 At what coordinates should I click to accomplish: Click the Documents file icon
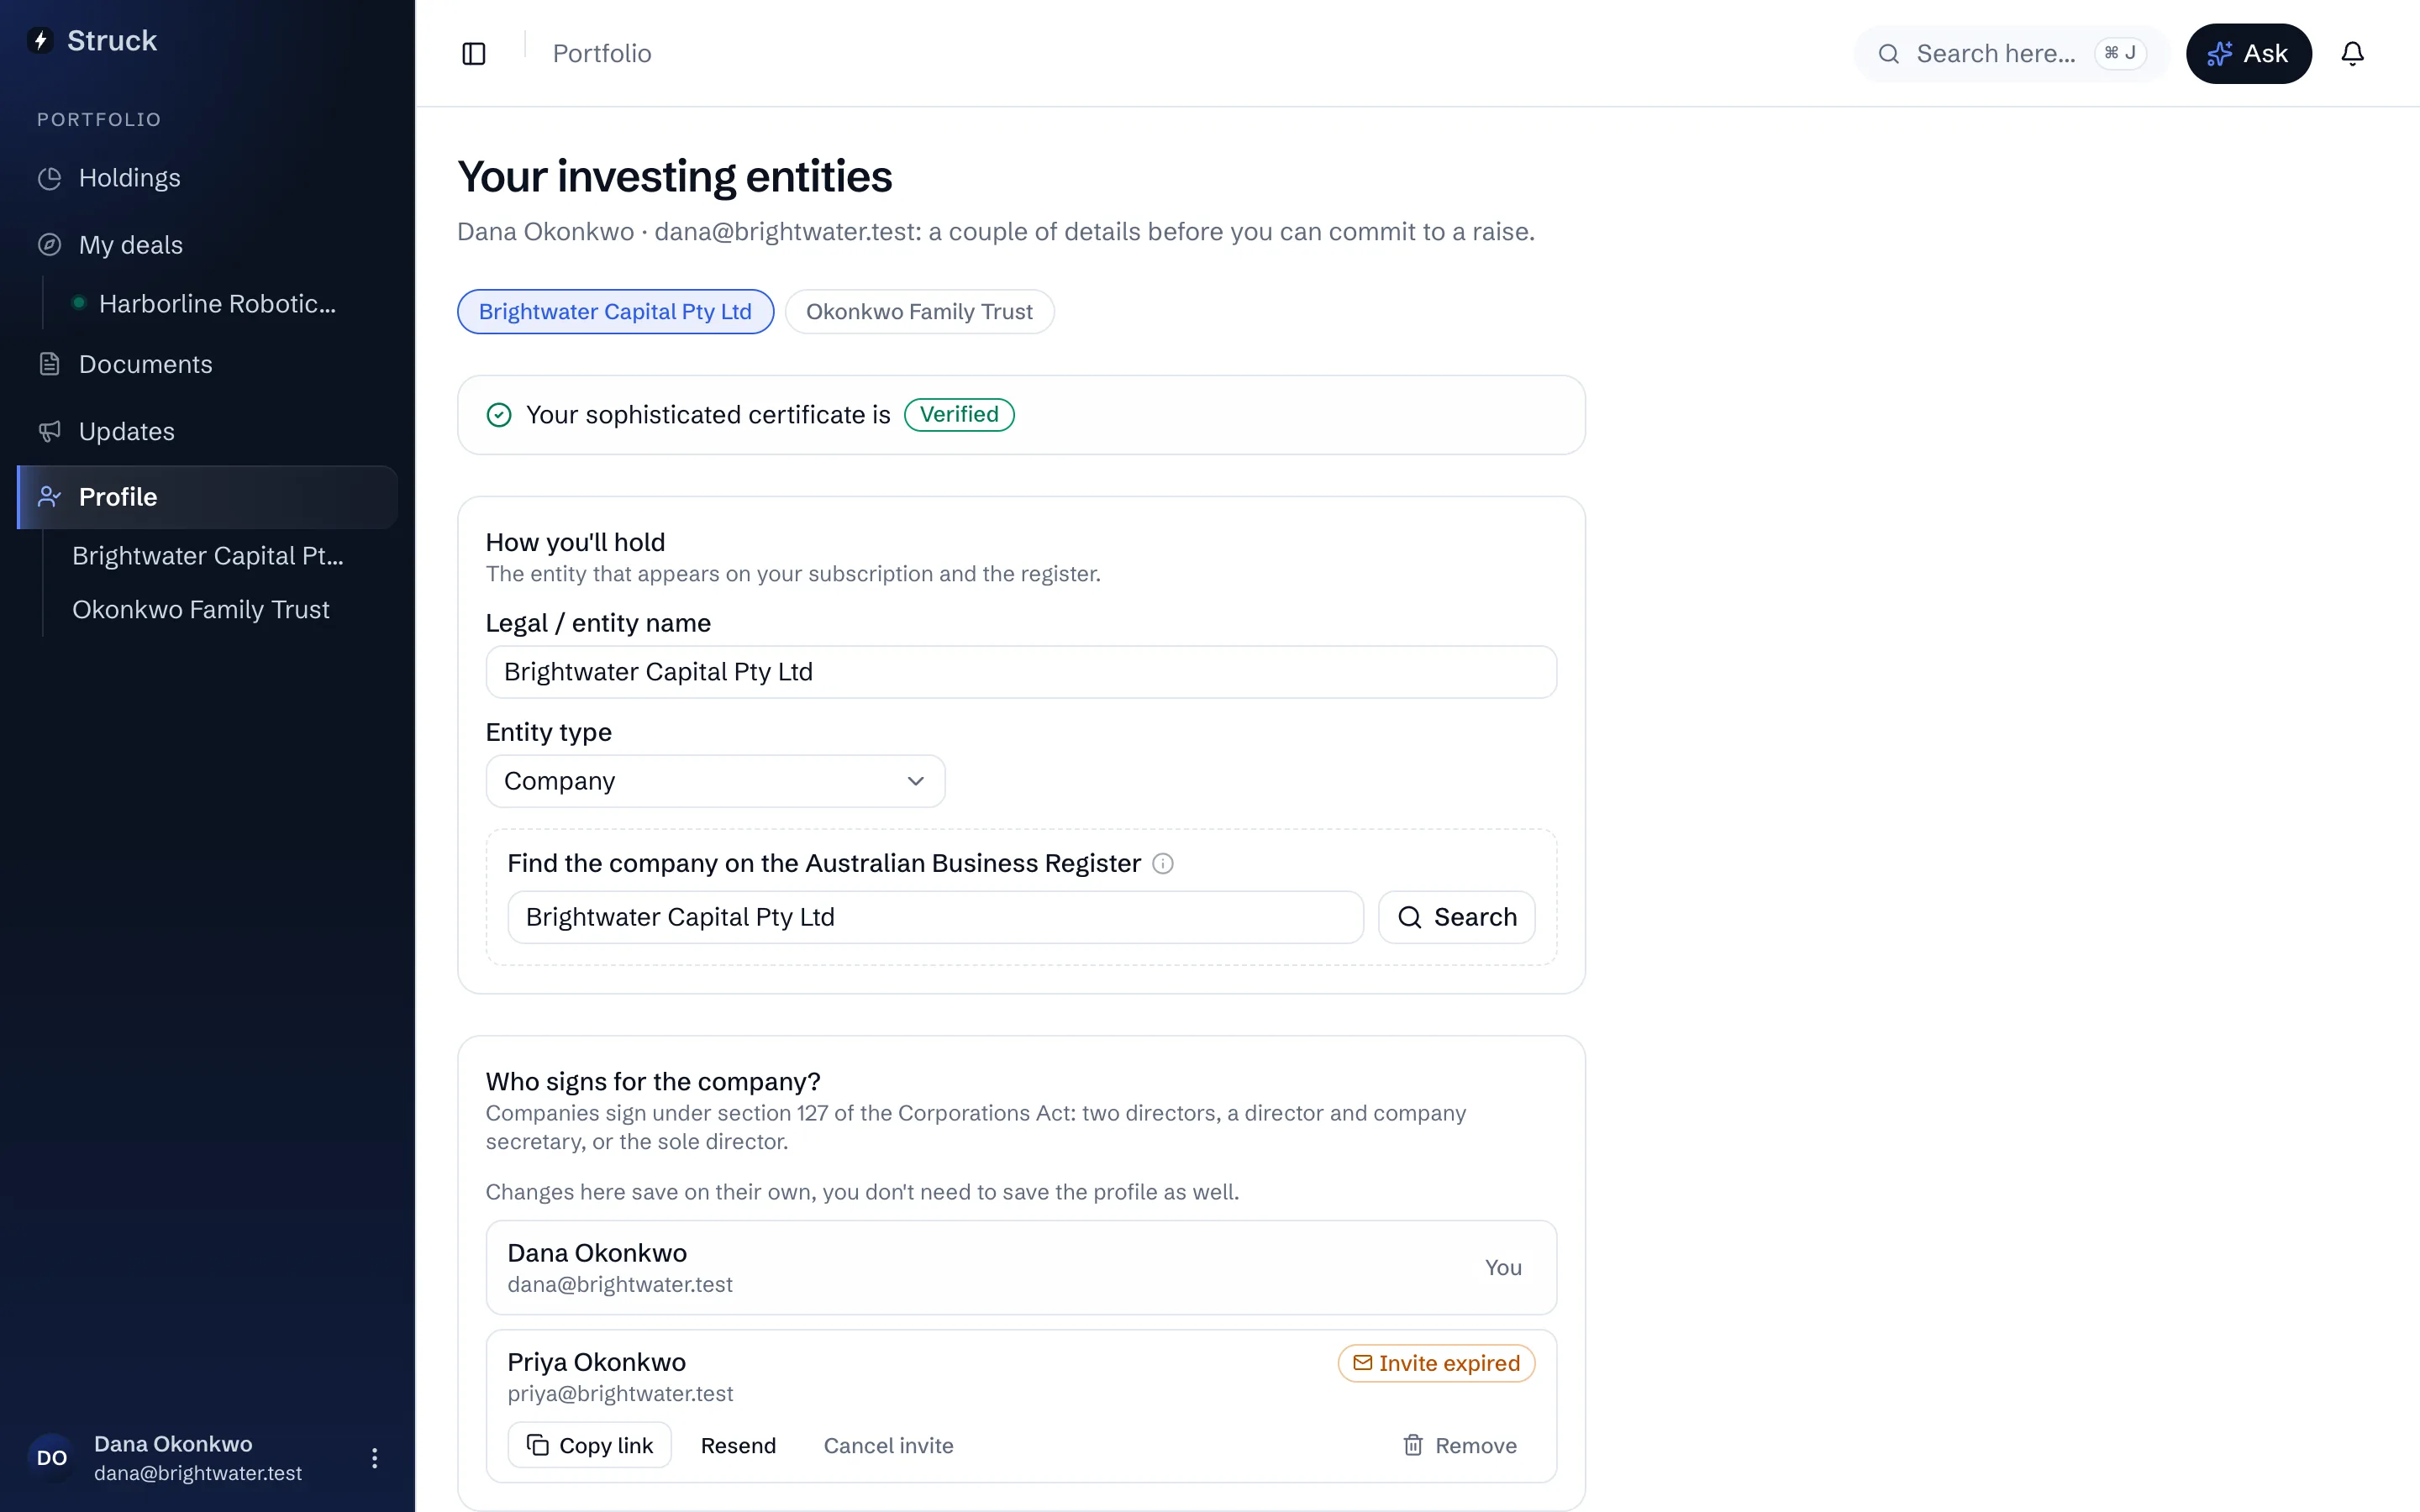(49, 364)
